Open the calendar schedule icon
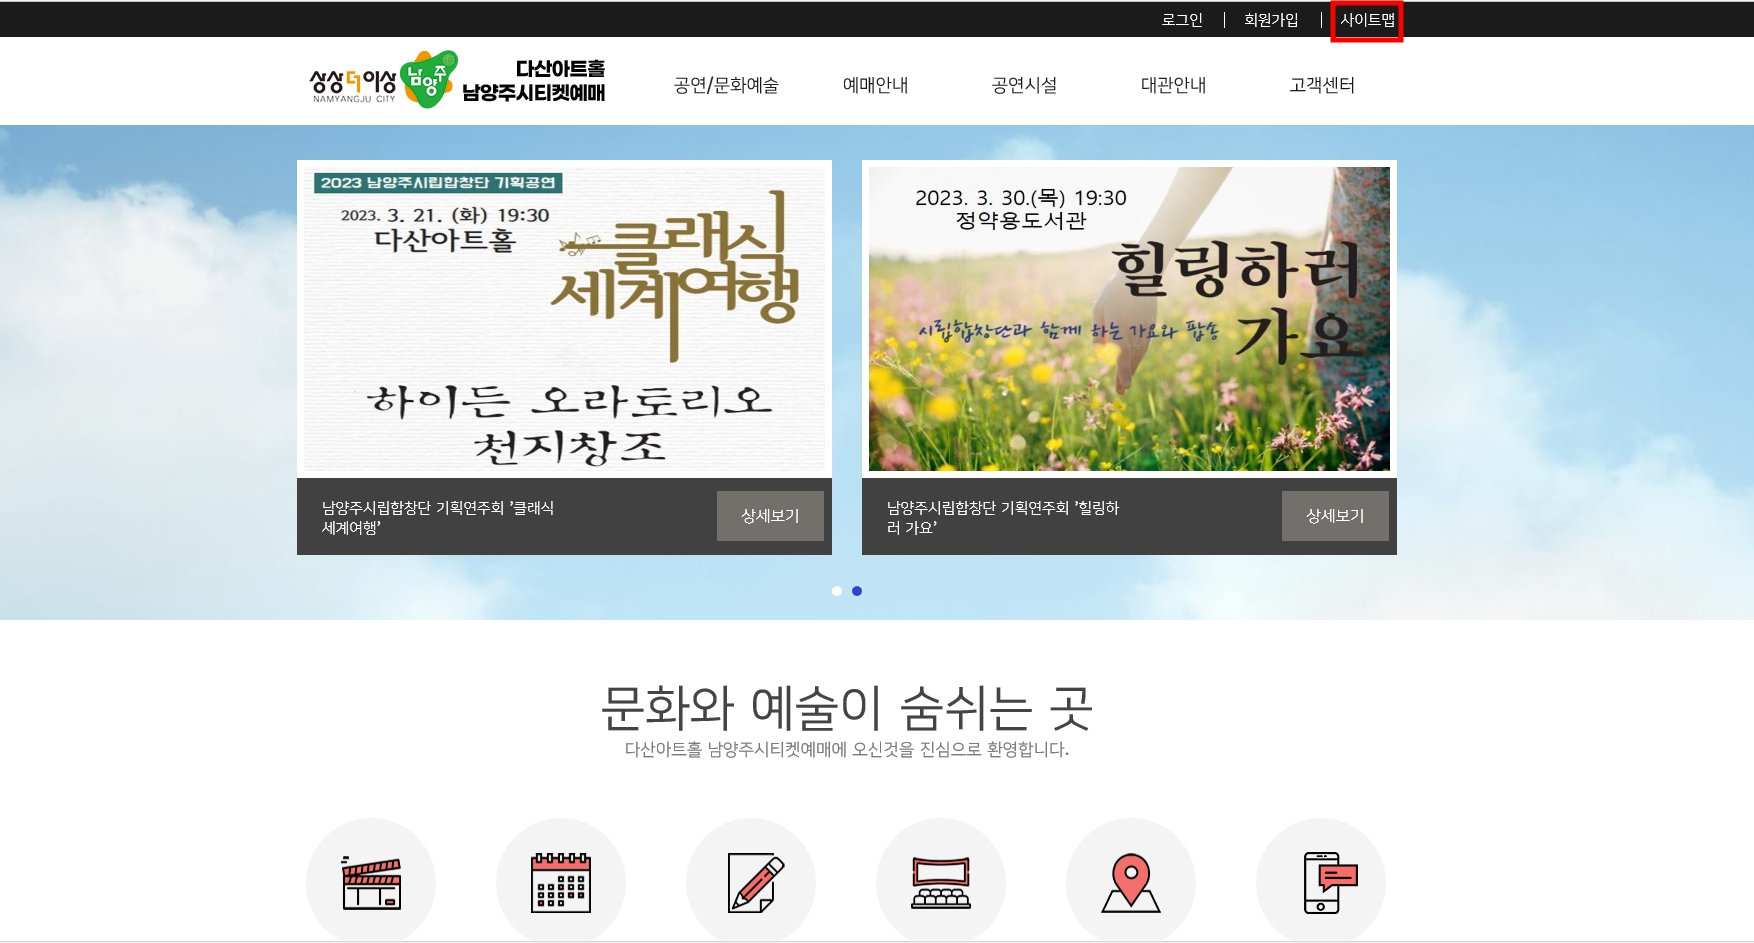The width and height of the screenshot is (1754, 943). 561,882
